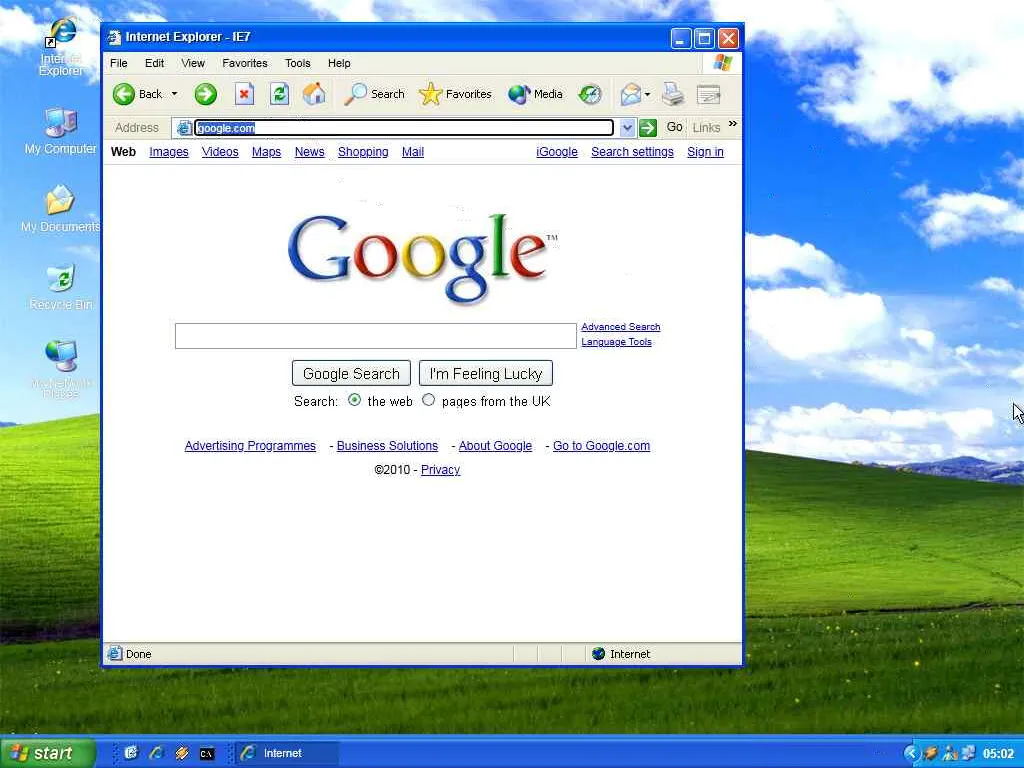Viewport: 1024px width, 768px height.
Task: Click the page icon beside the address
Action: 184,128
